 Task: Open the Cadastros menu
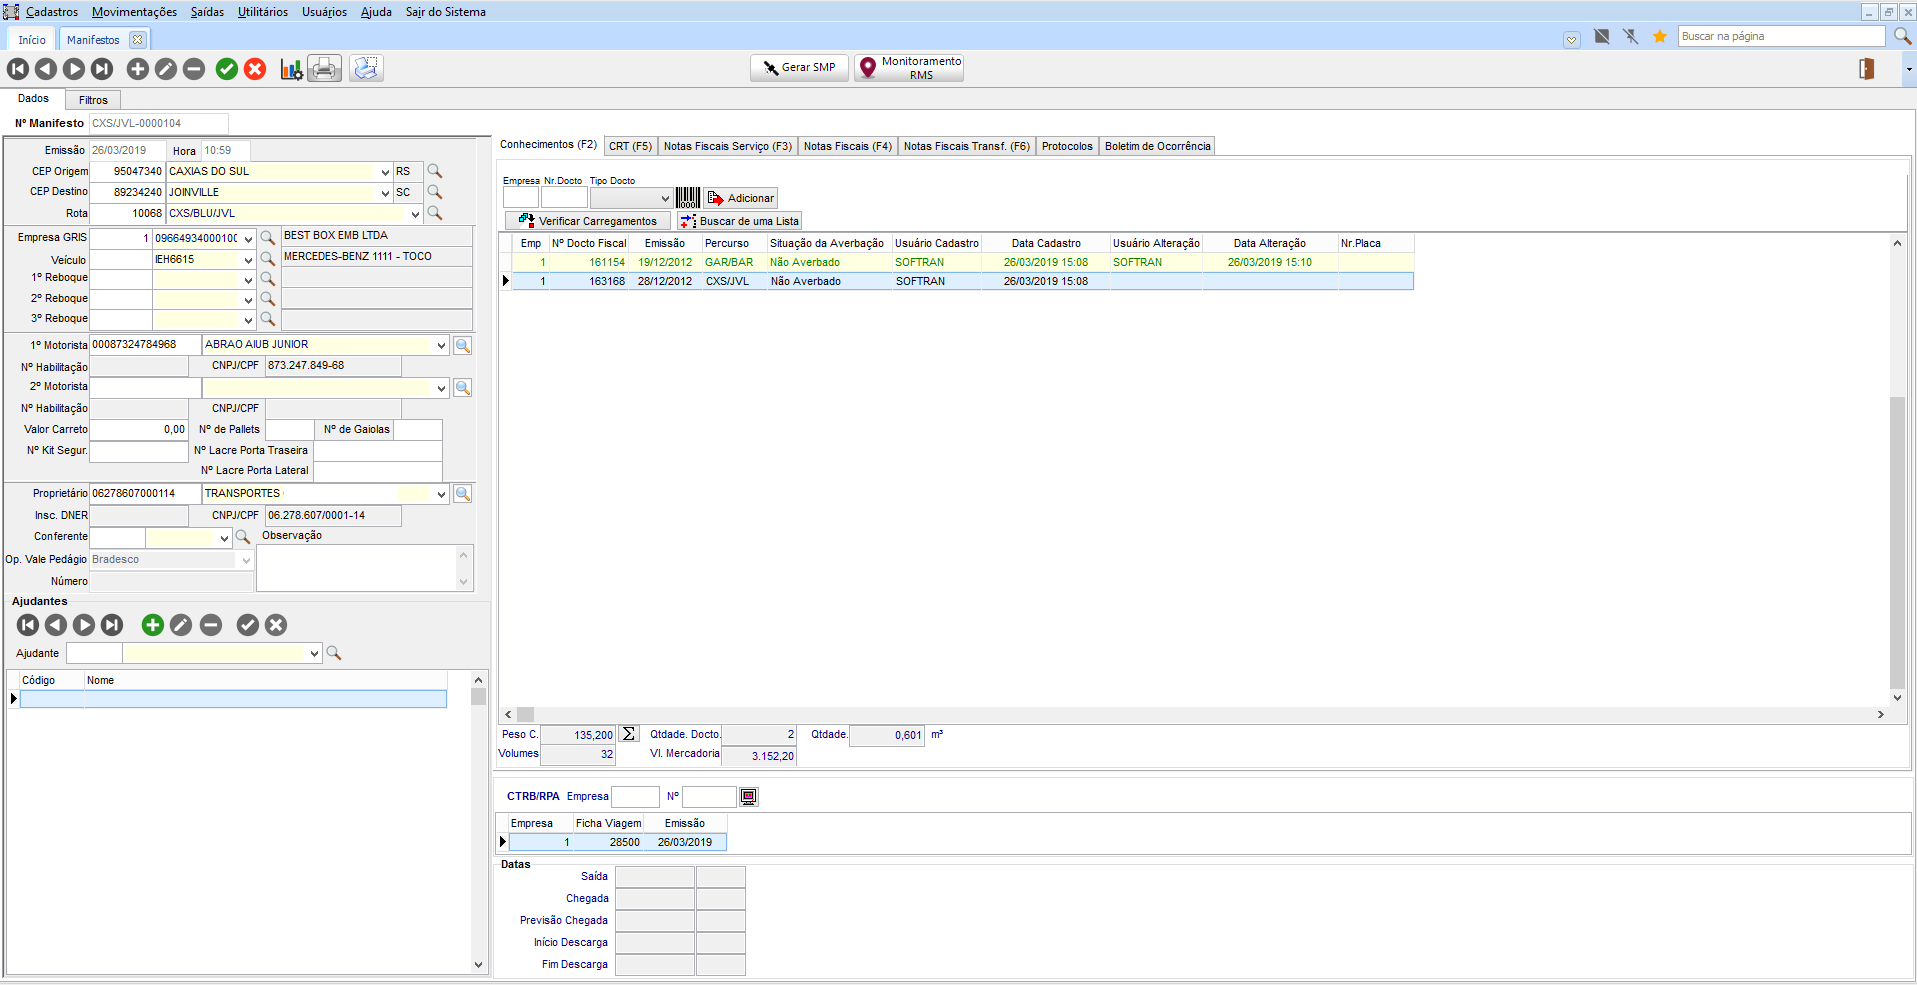coord(52,12)
